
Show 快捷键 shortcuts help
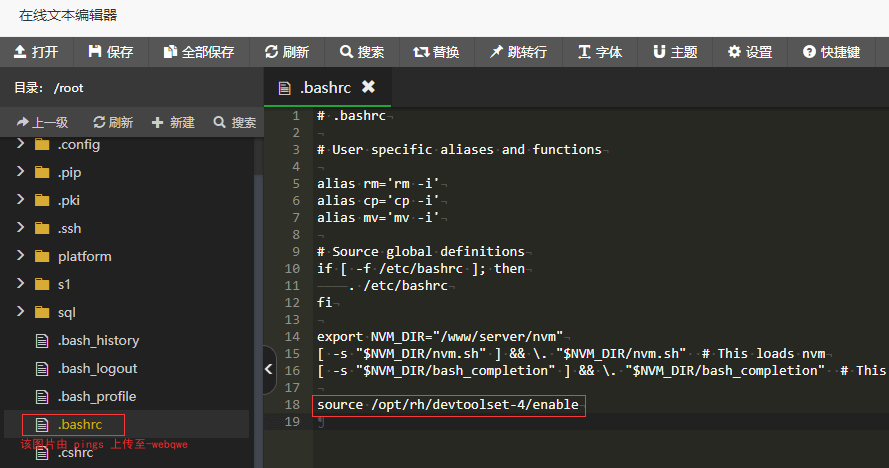[x=831, y=52]
